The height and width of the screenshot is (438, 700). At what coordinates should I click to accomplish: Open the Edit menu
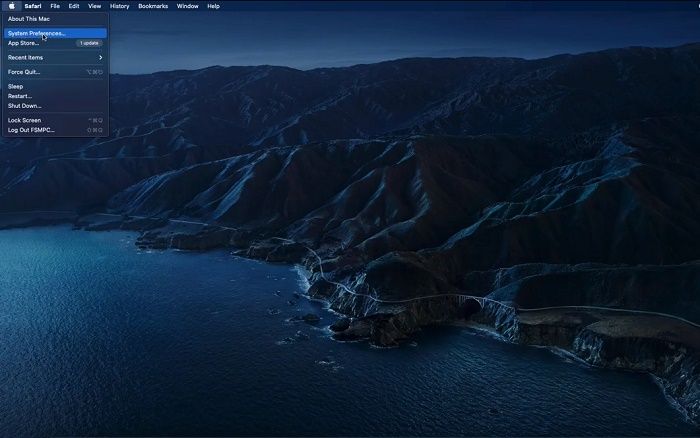click(x=74, y=6)
